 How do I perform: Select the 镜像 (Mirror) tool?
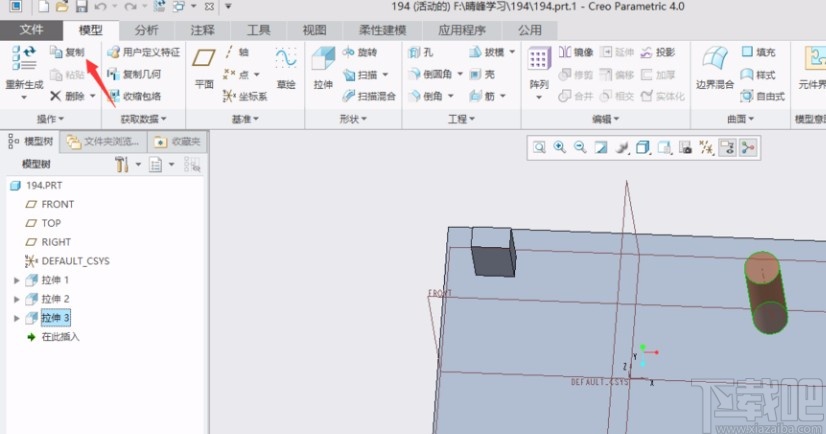tap(576, 52)
